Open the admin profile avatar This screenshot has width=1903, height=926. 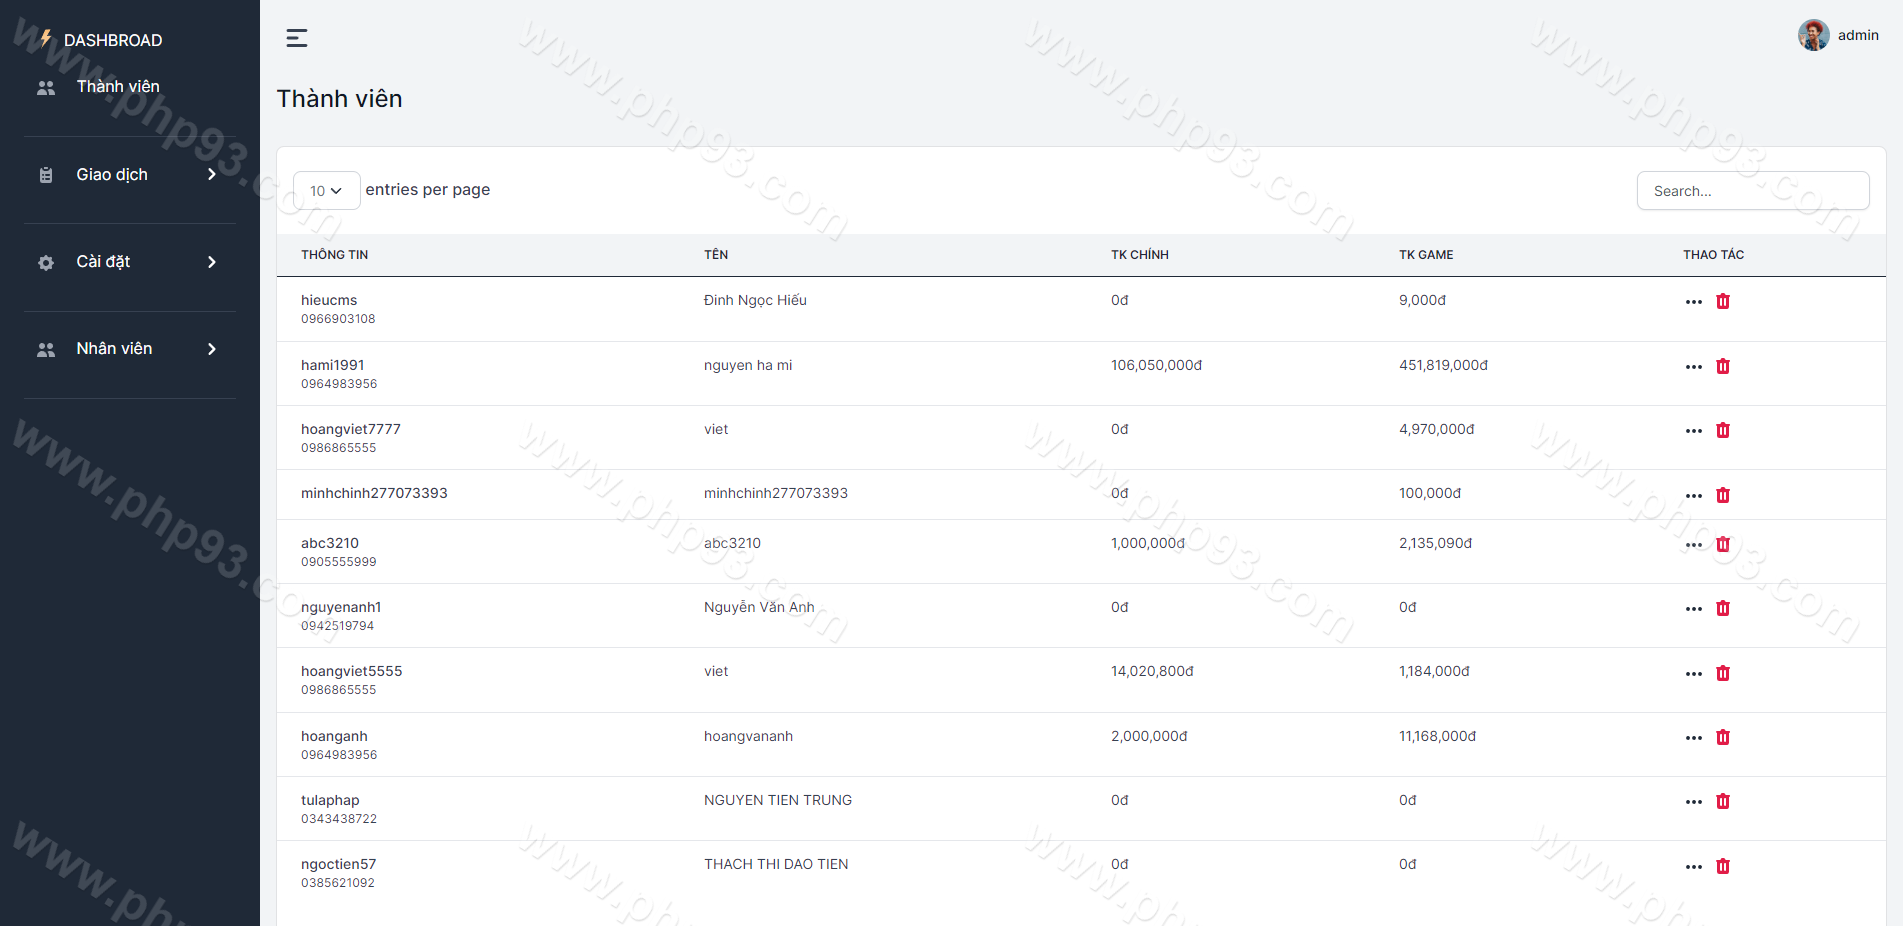tap(1813, 35)
